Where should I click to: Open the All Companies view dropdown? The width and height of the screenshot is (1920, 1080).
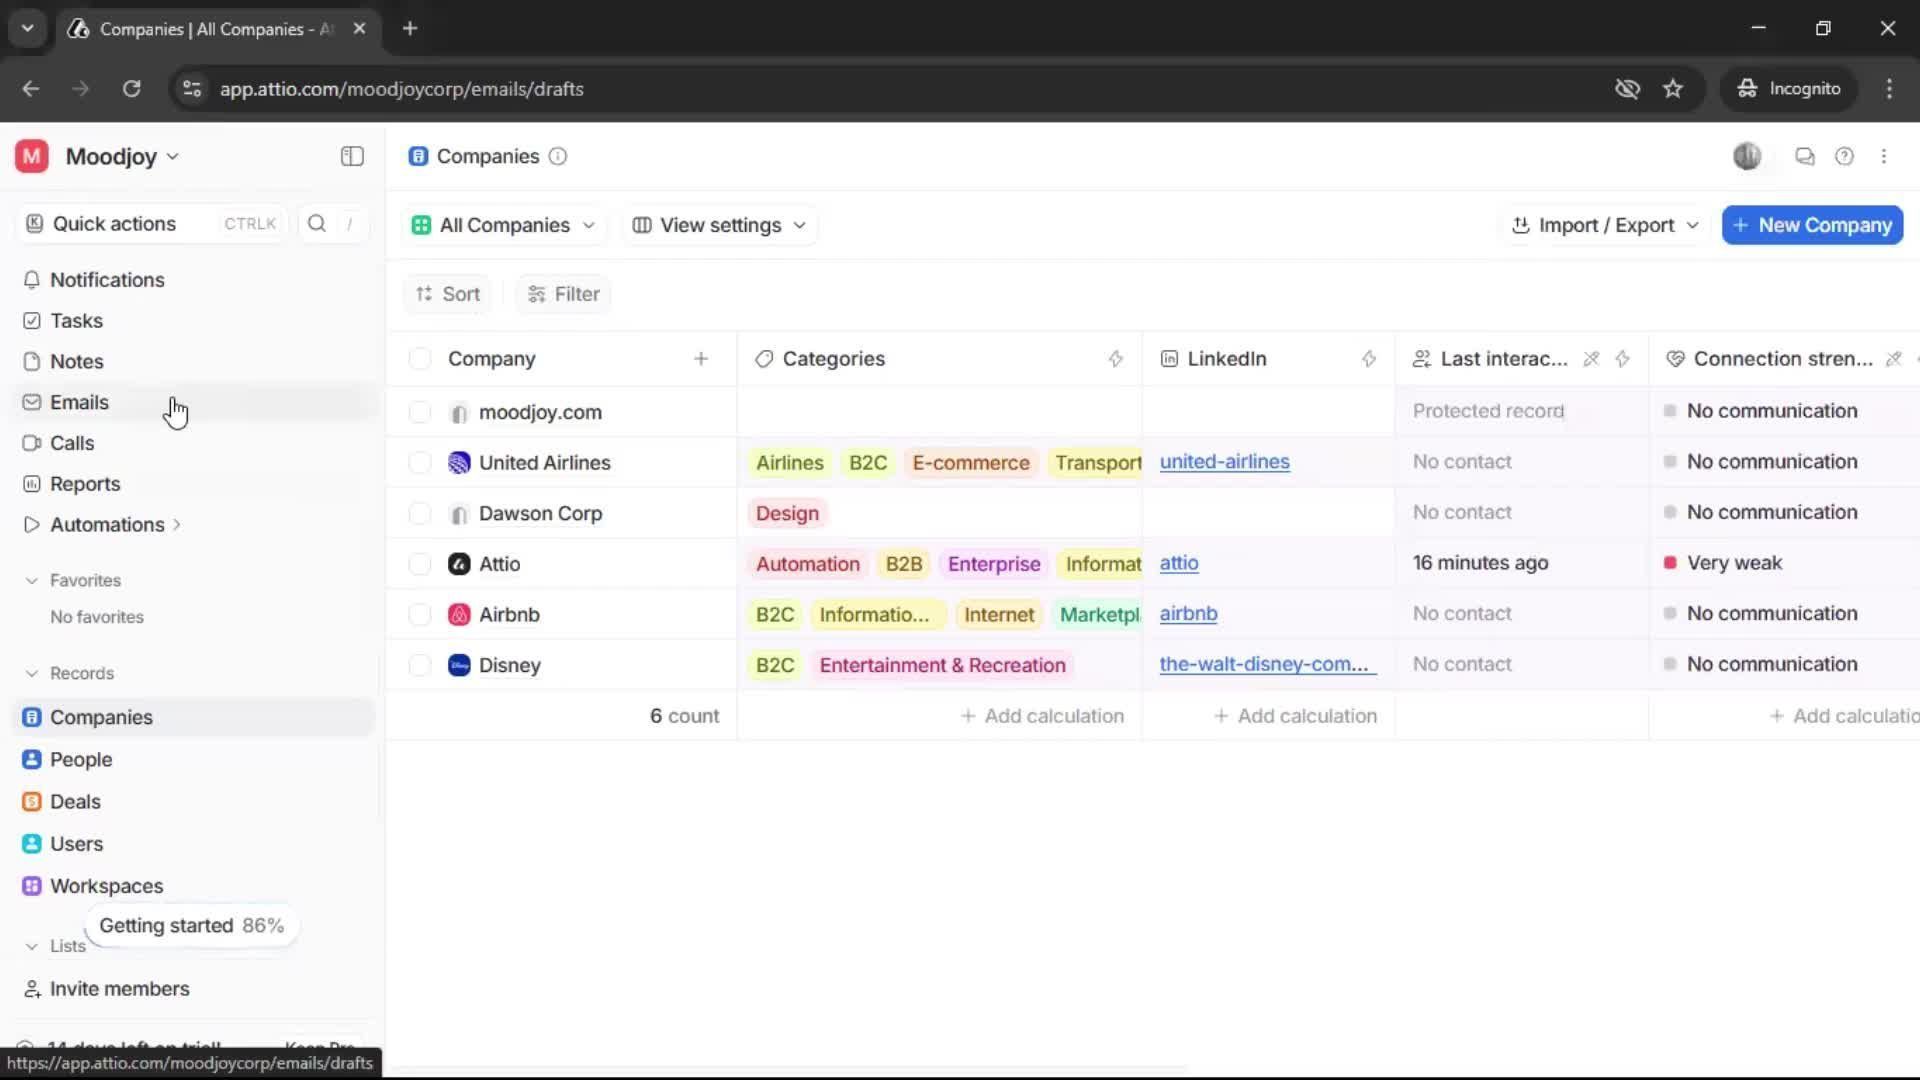tap(504, 225)
